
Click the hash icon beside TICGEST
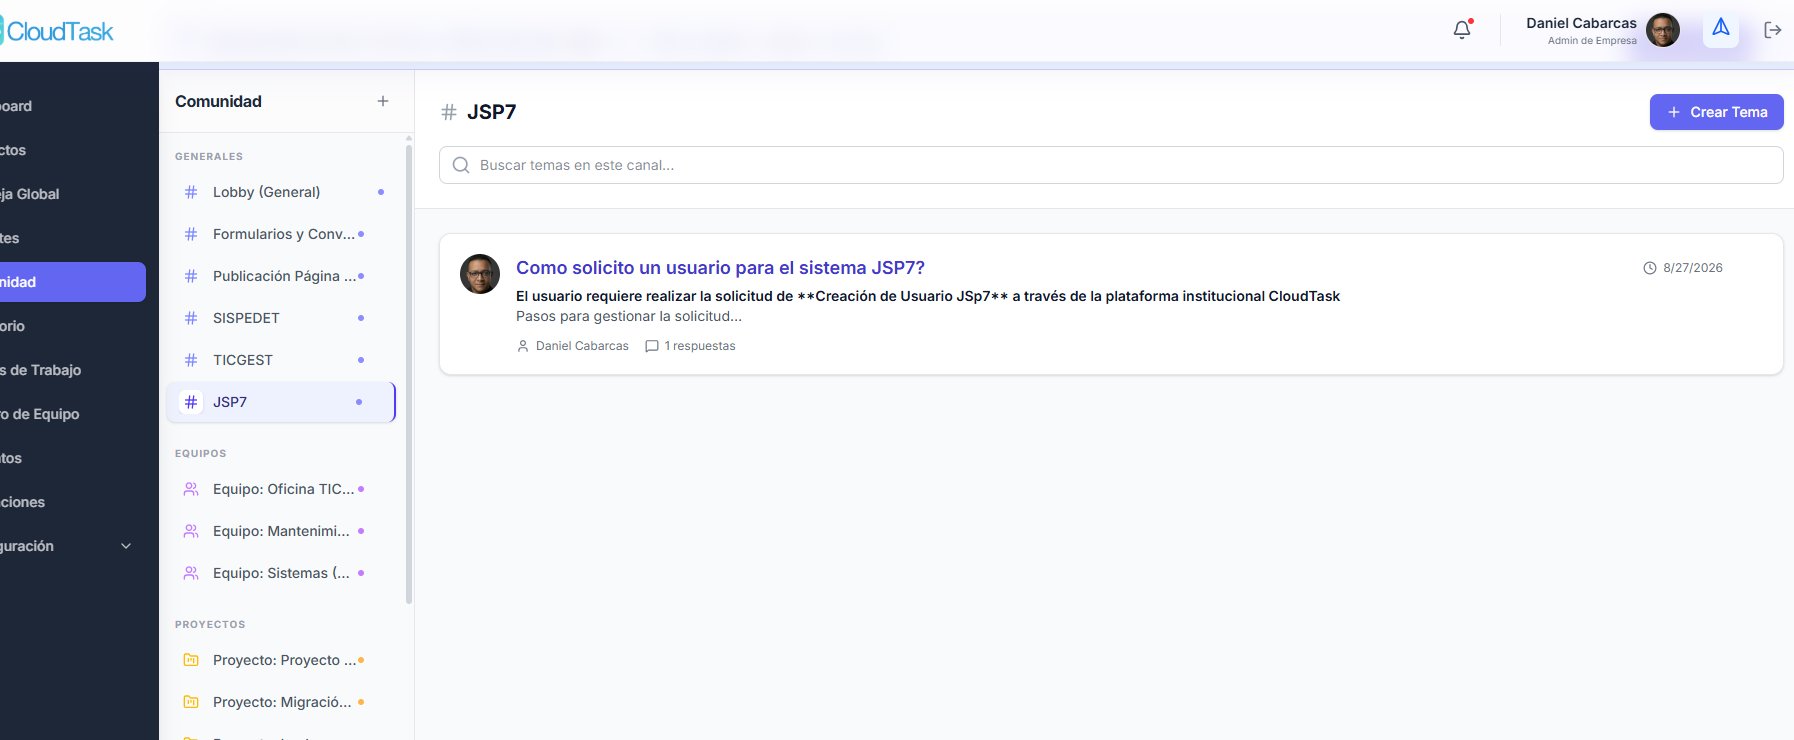pyautogui.click(x=191, y=360)
